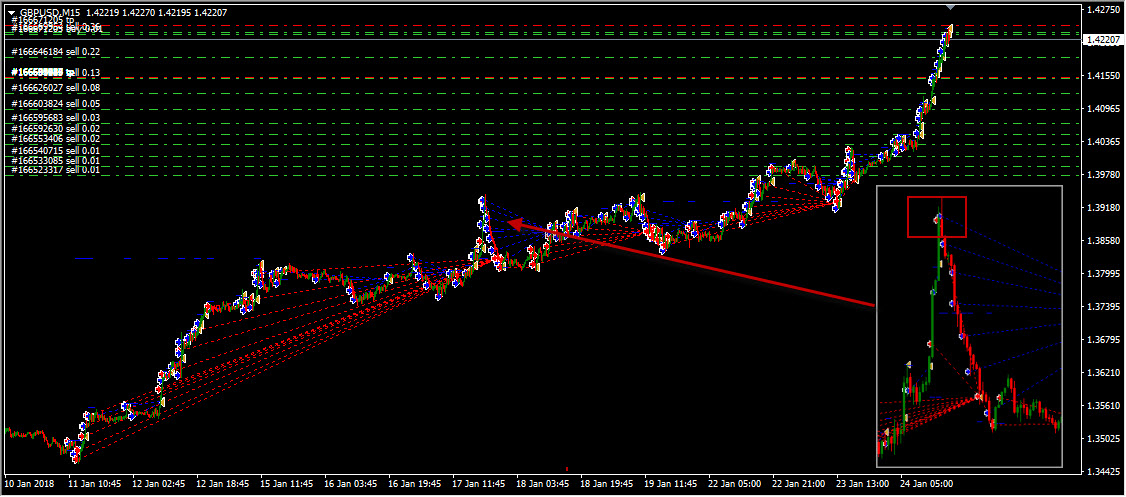Click price scale value 1.35025
The height and width of the screenshot is (497, 1126).
(x=1104, y=439)
